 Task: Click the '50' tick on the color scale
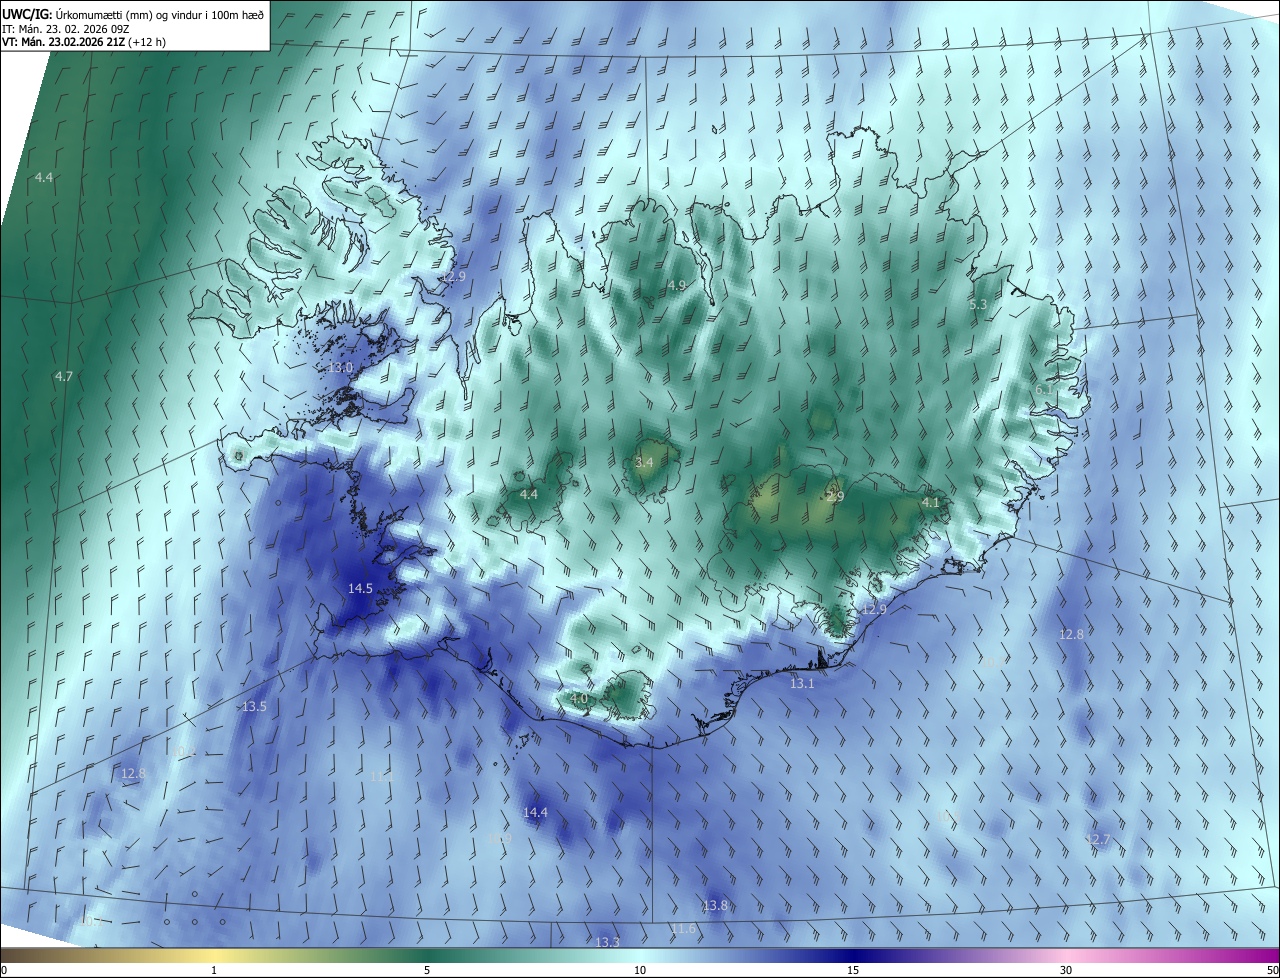(x=1272, y=970)
